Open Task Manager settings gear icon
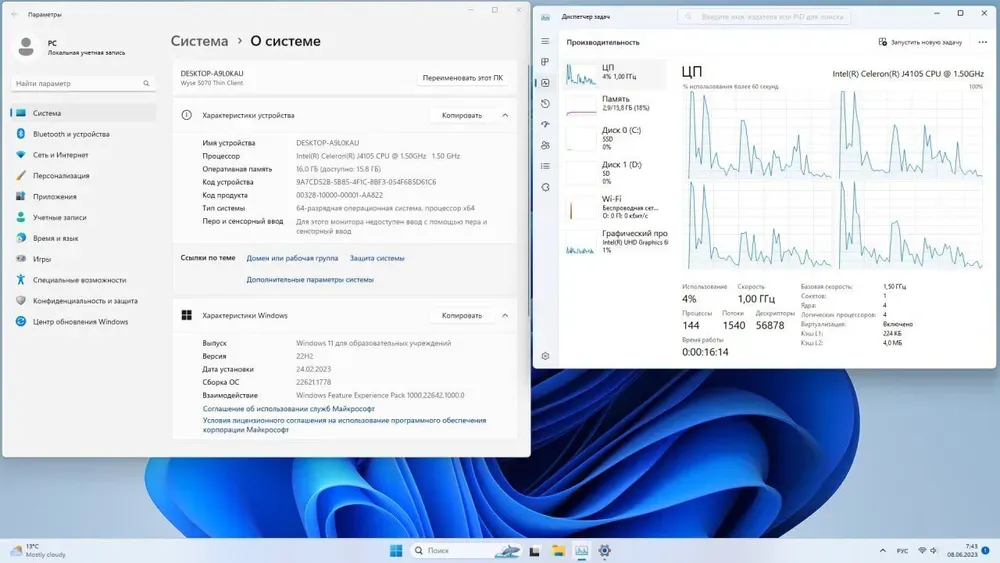Image resolution: width=1000 pixels, height=563 pixels. [x=545, y=356]
